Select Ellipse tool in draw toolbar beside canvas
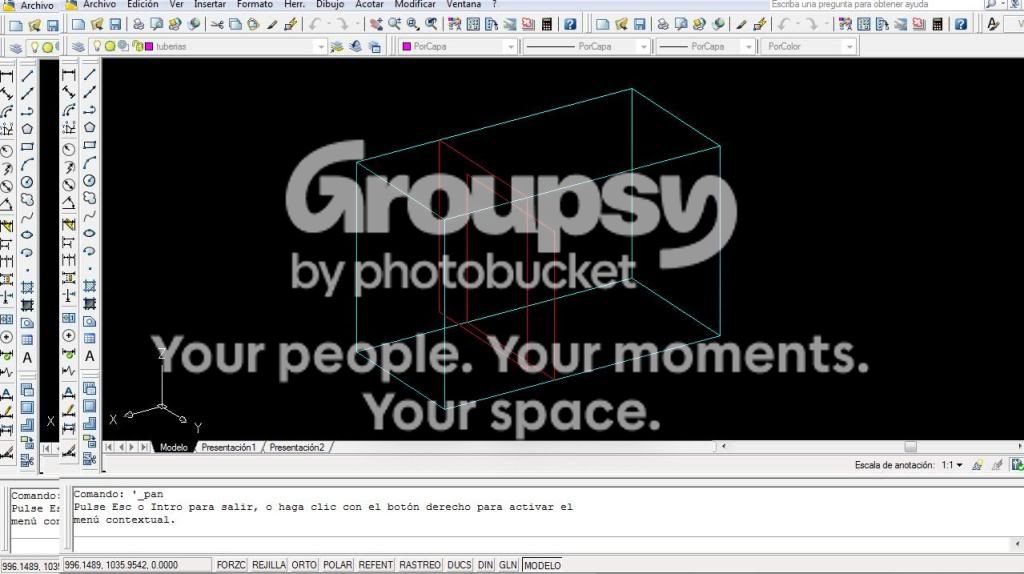 pyautogui.click(x=89, y=233)
